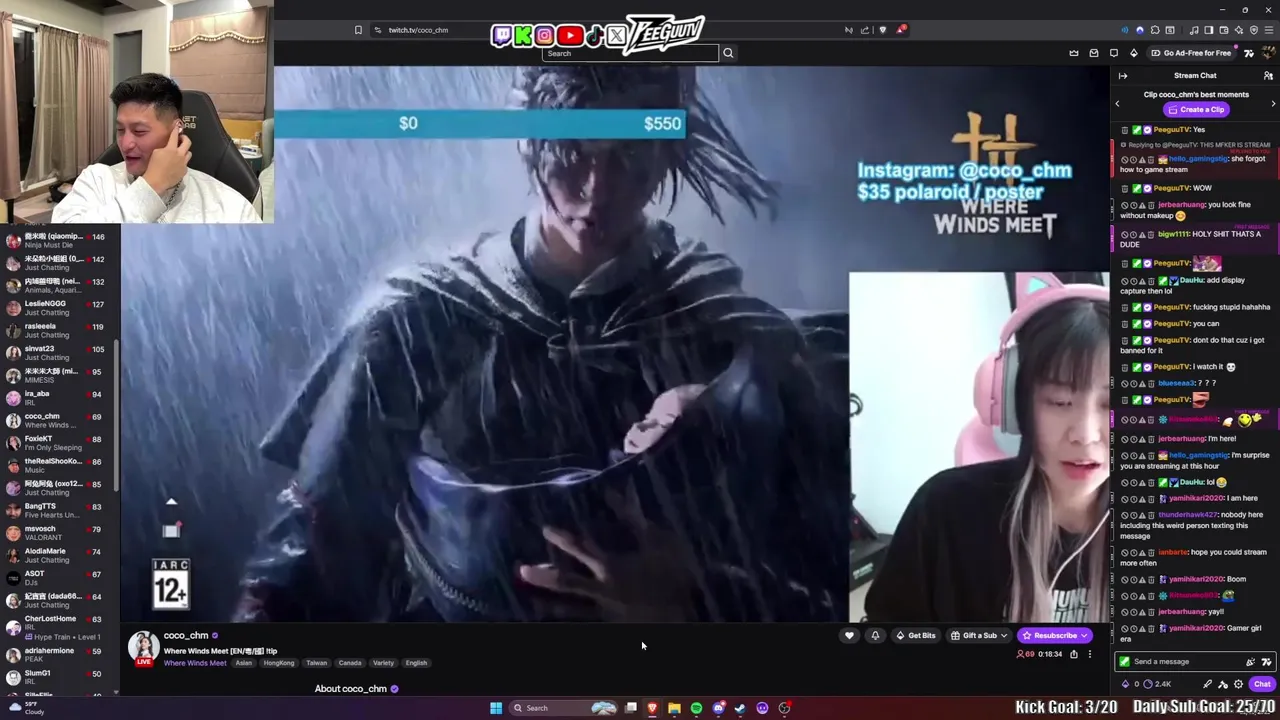Image resolution: width=1280 pixels, height=720 pixels.
Task: Click the coco_chm channel name under video
Action: (x=186, y=635)
